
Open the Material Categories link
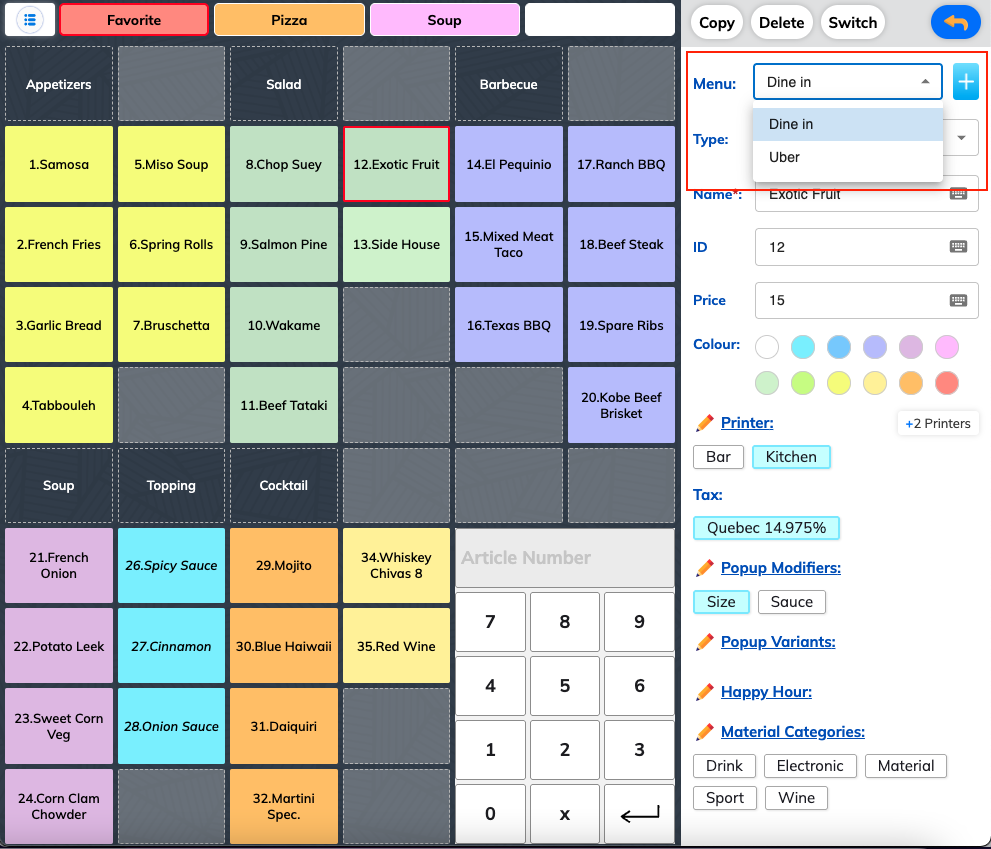point(793,731)
